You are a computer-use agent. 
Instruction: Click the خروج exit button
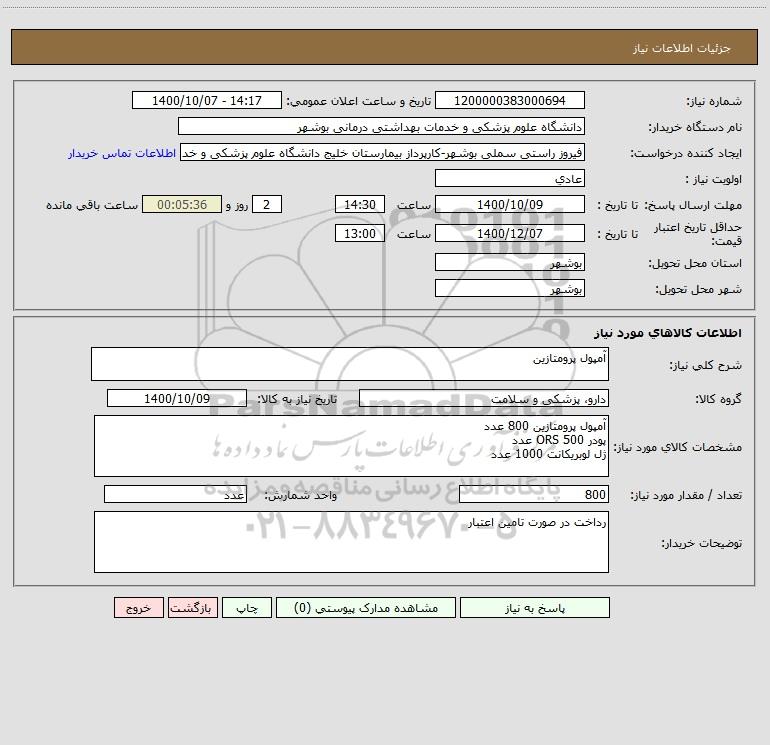138,607
